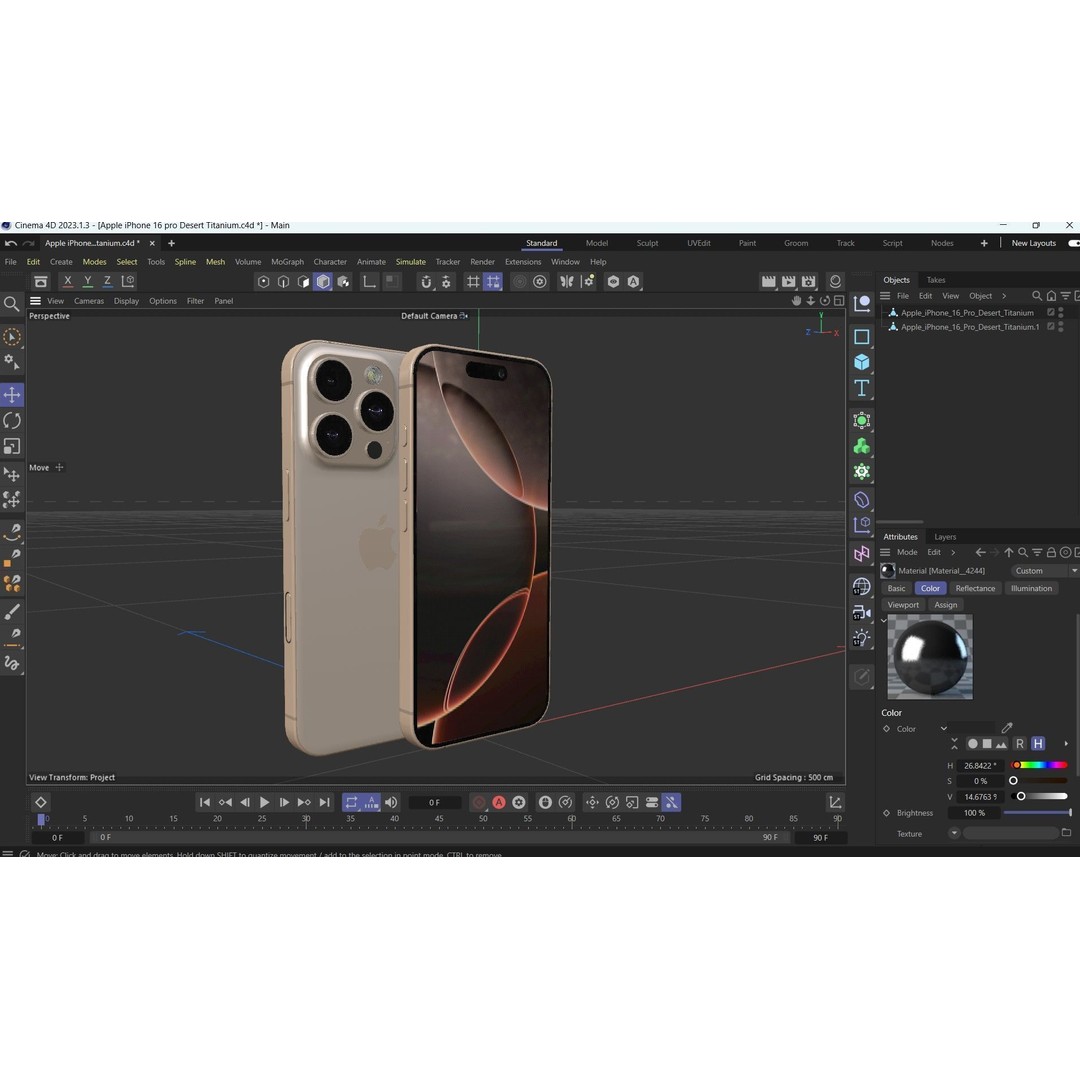Expand color options right arrow
This screenshot has height=1080, width=1080.
pos(1066,744)
